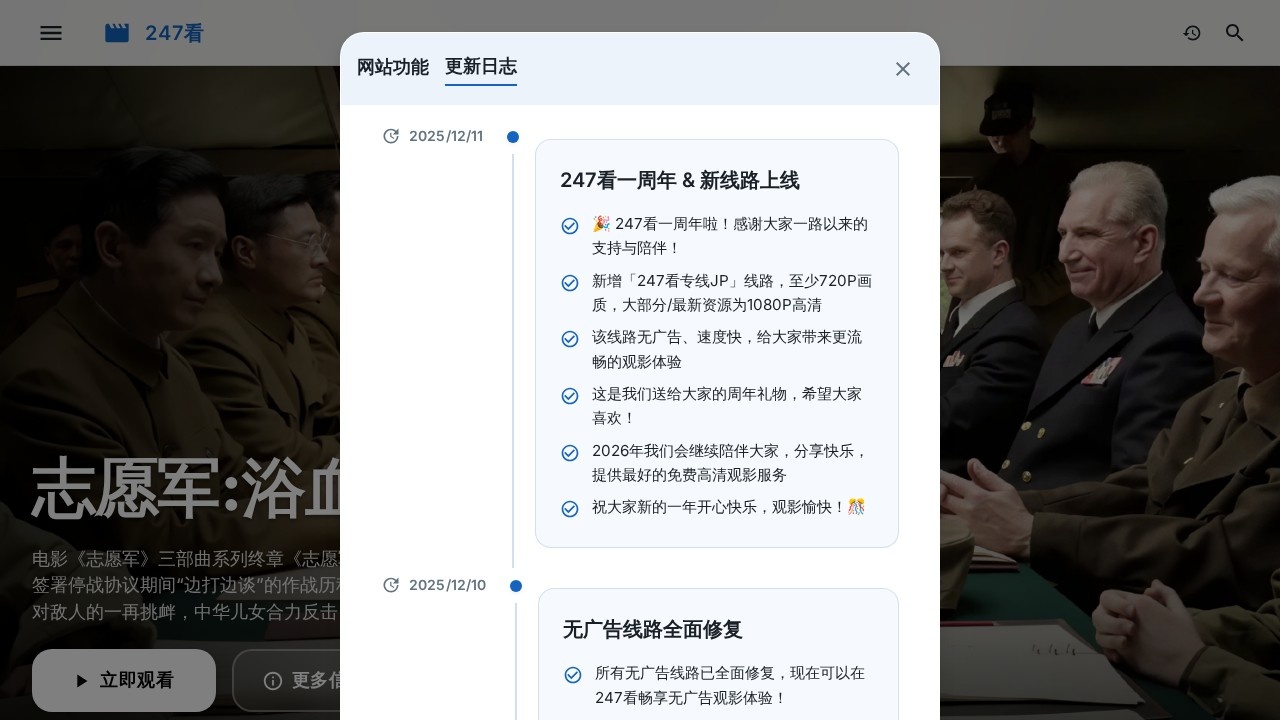Click the checkmark beside the 周年 anniversary entry
Image resolution: width=1280 pixels, height=720 pixels.
pyautogui.click(x=570, y=226)
